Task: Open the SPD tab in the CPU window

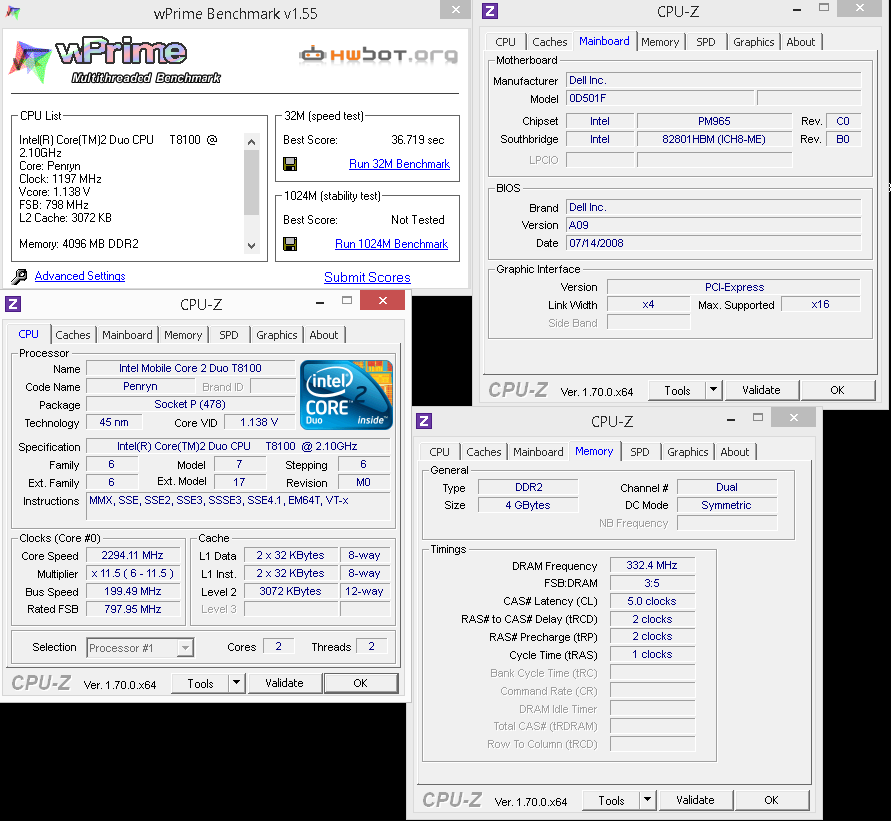Action: click(x=228, y=335)
